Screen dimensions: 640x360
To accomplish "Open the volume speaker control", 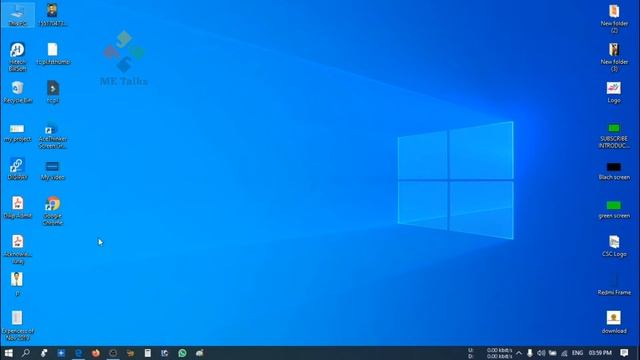I will coord(541,353).
